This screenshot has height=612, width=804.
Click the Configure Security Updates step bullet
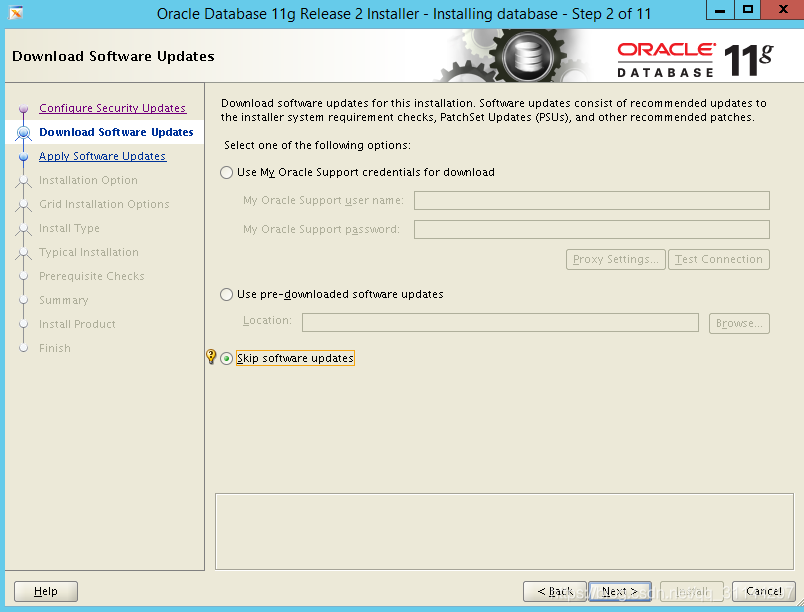coord(23,109)
